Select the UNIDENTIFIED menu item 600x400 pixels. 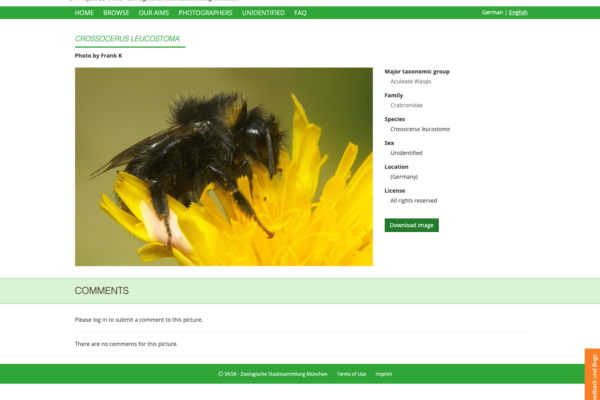coord(263,13)
